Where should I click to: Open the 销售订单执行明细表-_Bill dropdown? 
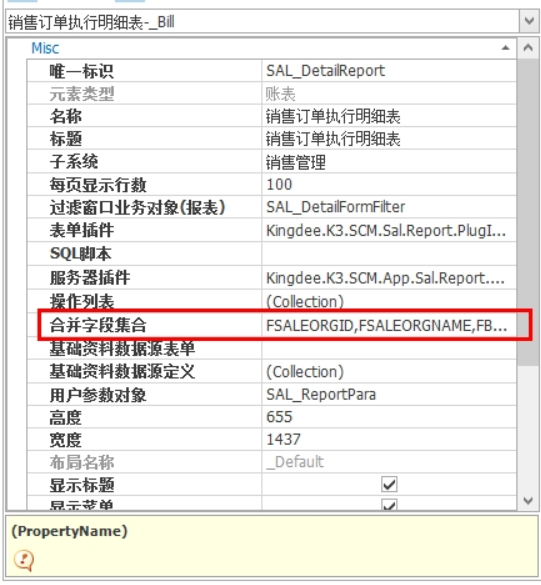coord(529,21)
